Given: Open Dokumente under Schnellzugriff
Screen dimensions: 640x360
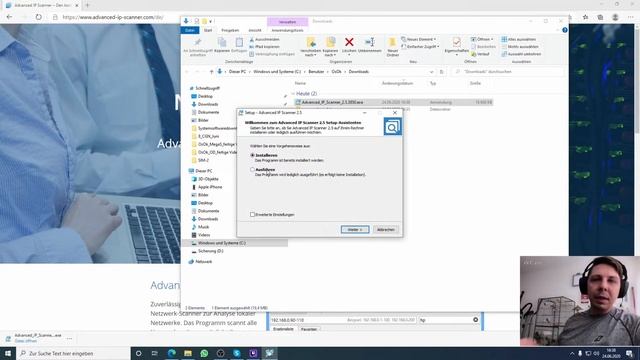Looking at the screenshot, I should pyautogui.click(x=208, y=112).
